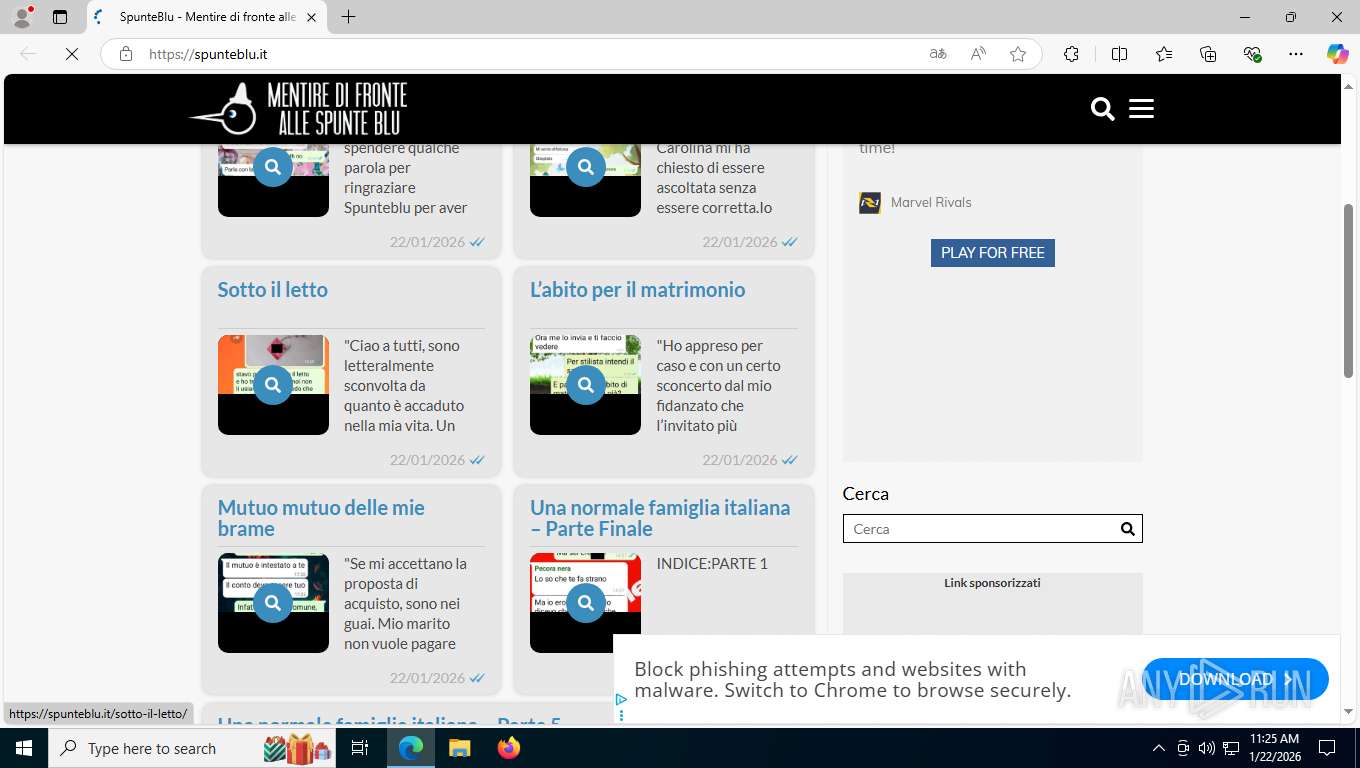Close the SpunteBlu browser tab
Image resolution: width=1360 pixels, height=768 pixels.
tap(311, 17)
